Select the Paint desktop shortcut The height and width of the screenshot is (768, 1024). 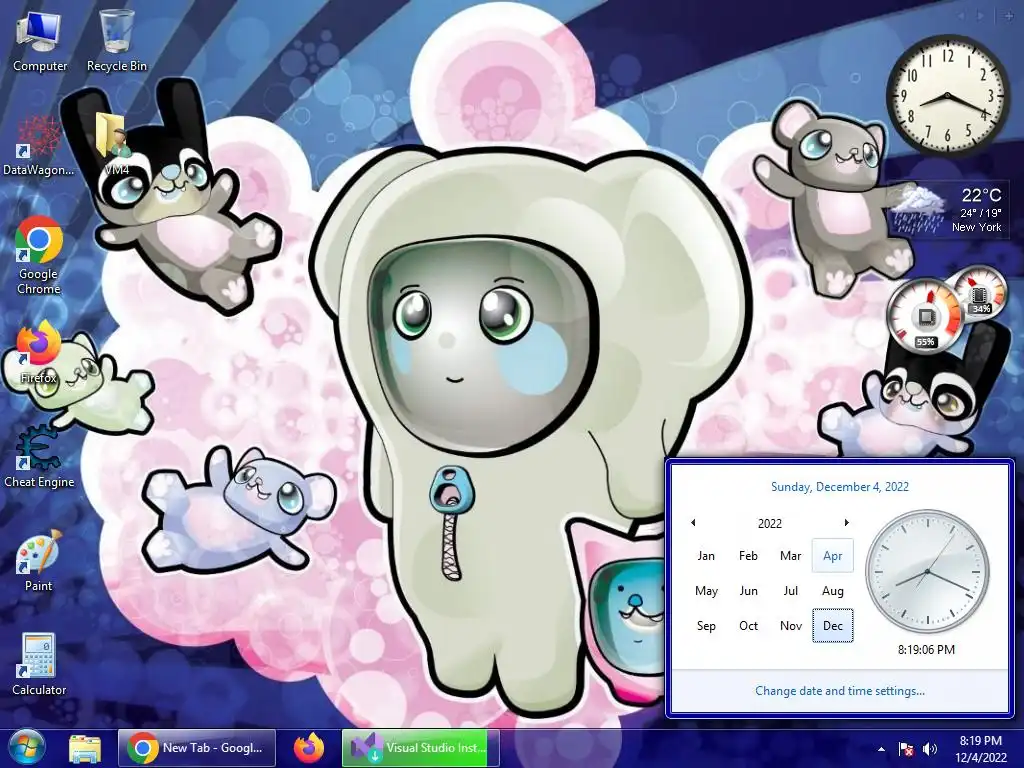[x=39, y=560]
